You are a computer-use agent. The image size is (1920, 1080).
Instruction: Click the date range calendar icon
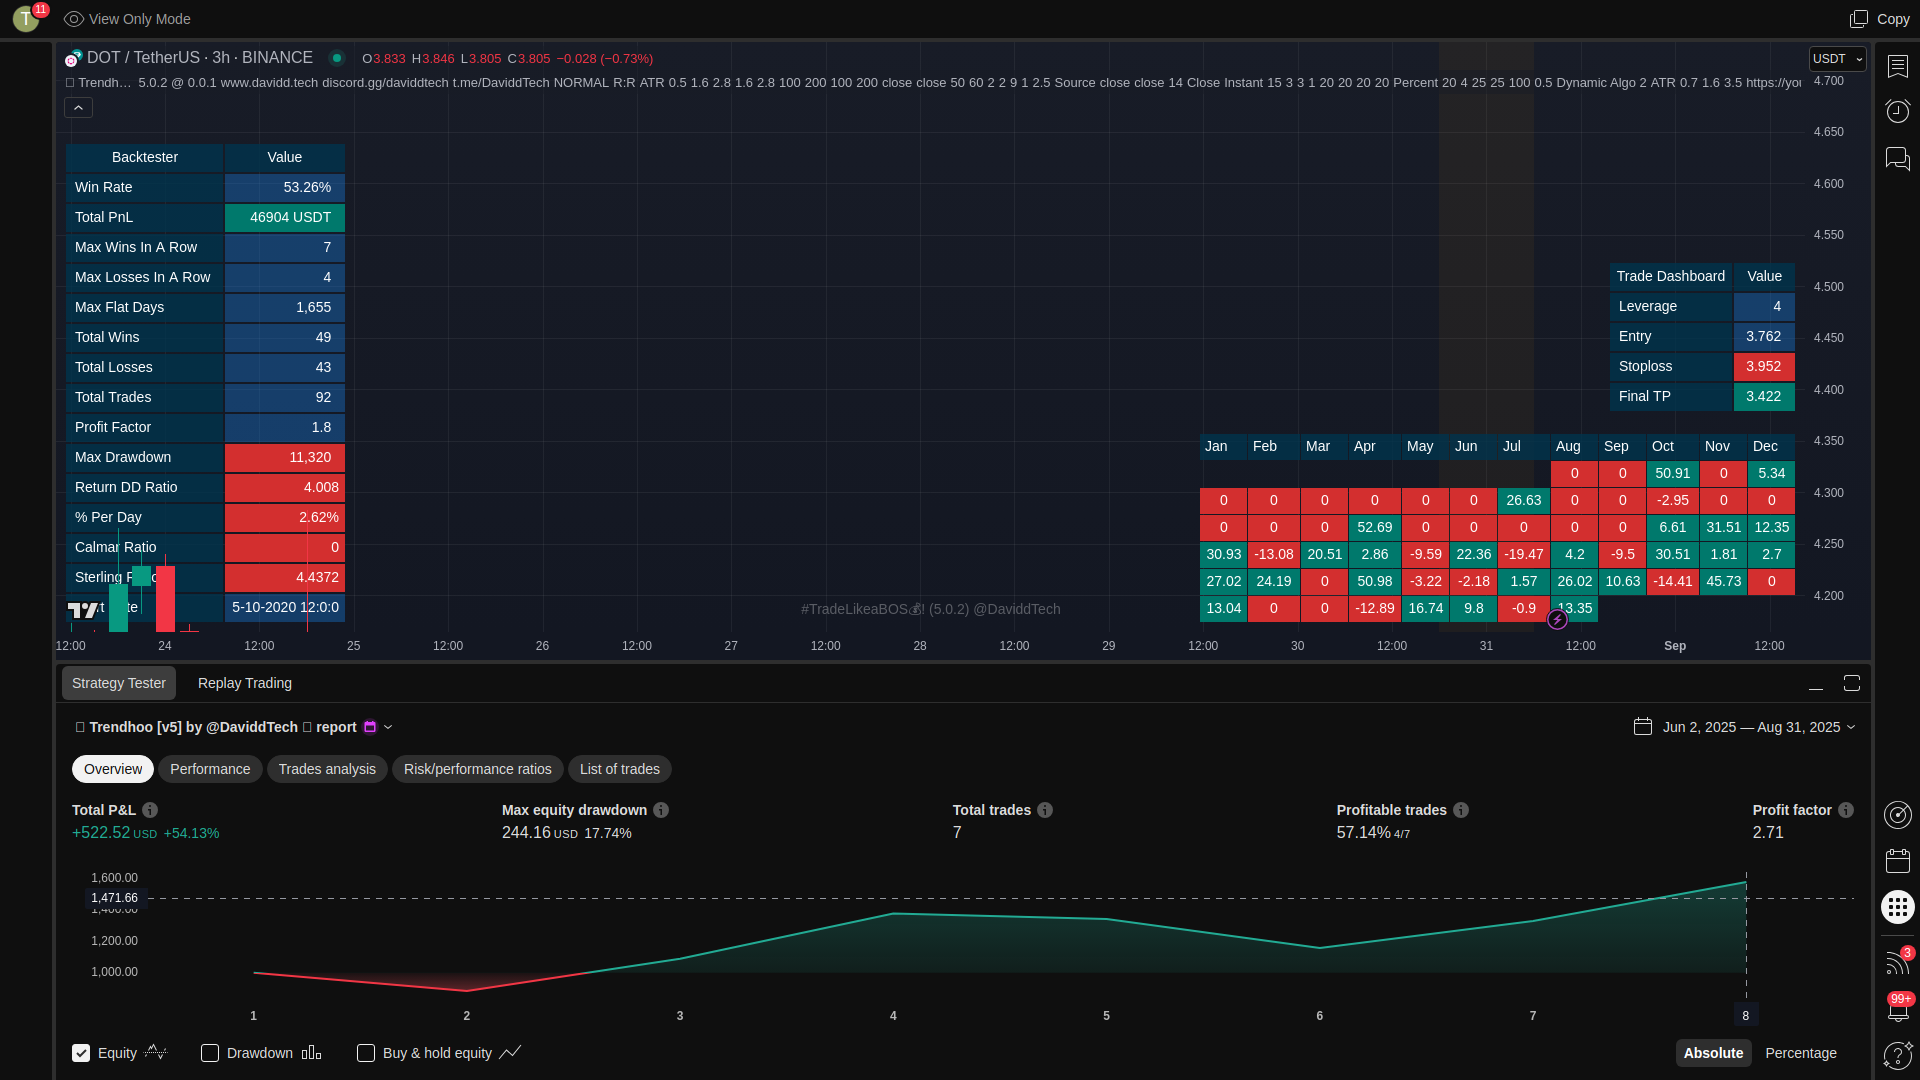tap(1643, 726)
